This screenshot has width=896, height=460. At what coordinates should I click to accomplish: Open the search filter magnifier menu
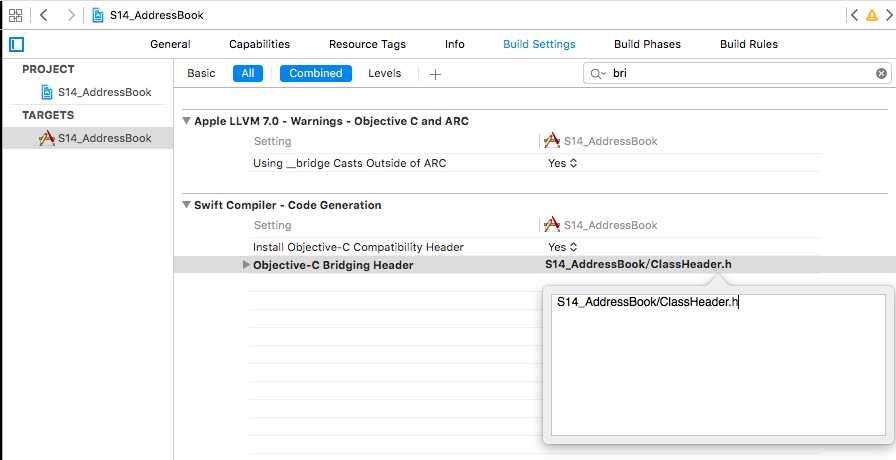coord(598,74)
